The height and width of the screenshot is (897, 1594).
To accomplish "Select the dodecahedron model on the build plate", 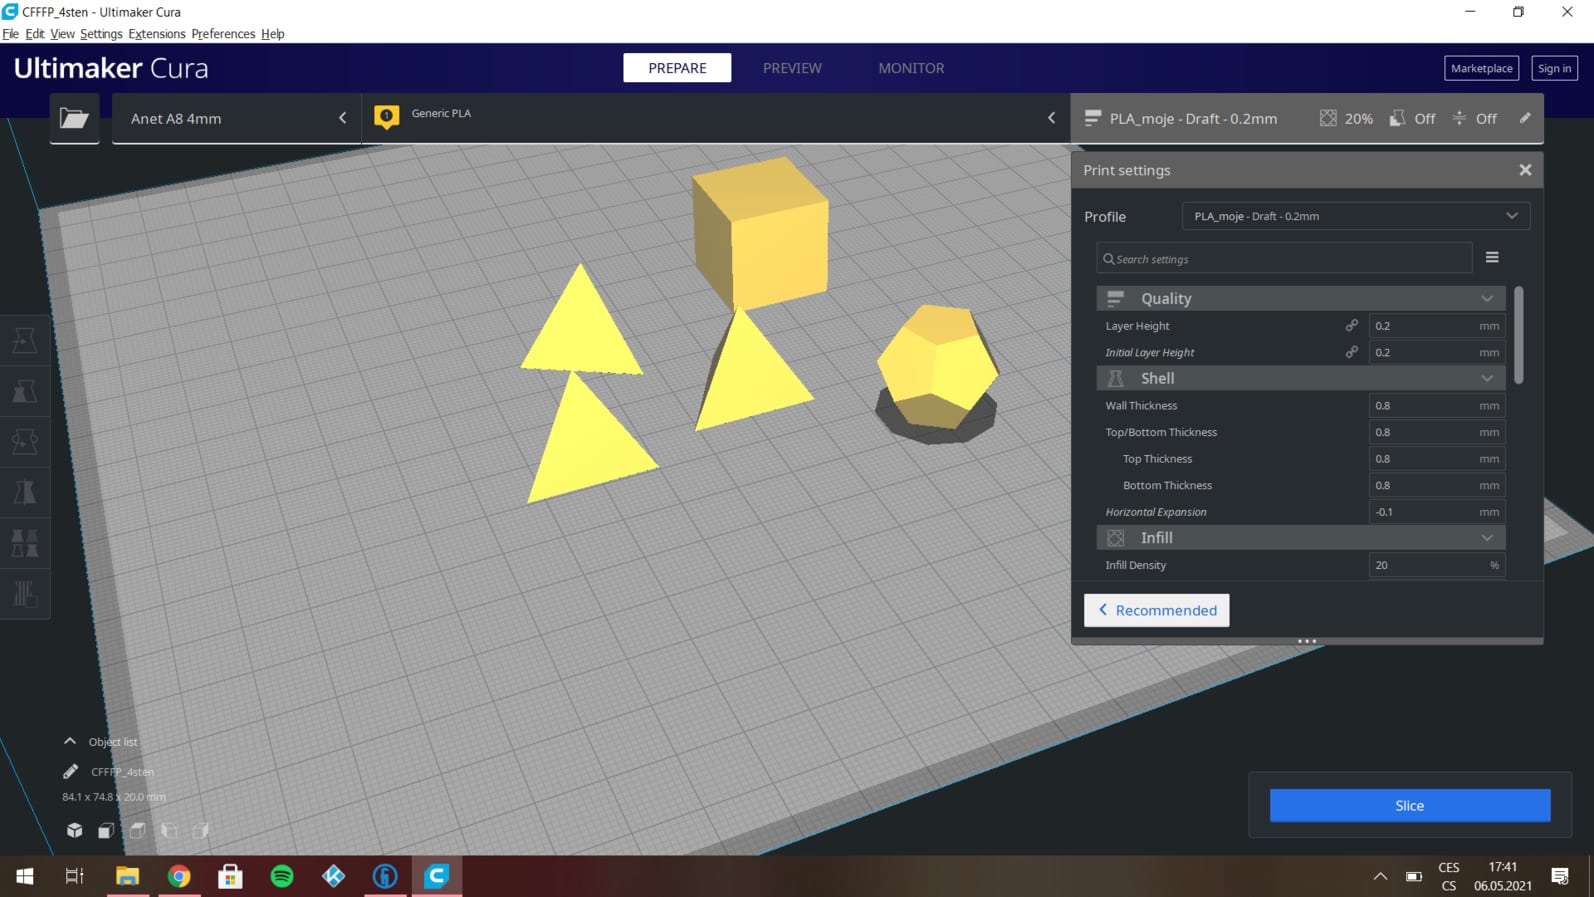I will [x=937, y=367].
